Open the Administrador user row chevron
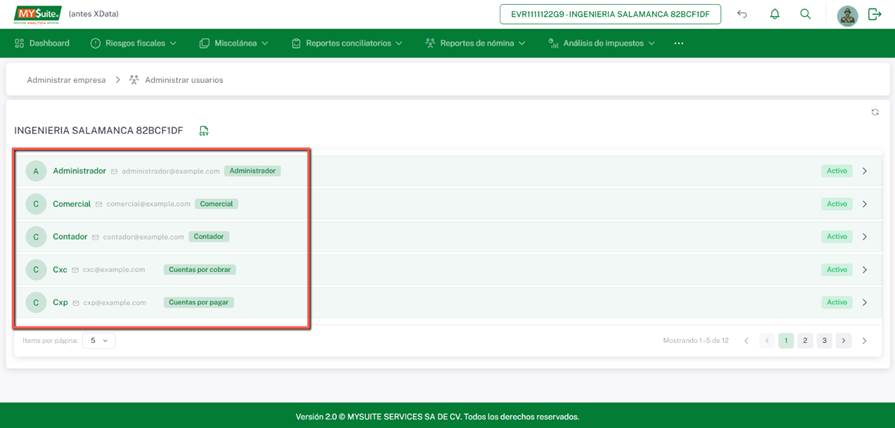The image size is (895, 428). pos(864,171)
